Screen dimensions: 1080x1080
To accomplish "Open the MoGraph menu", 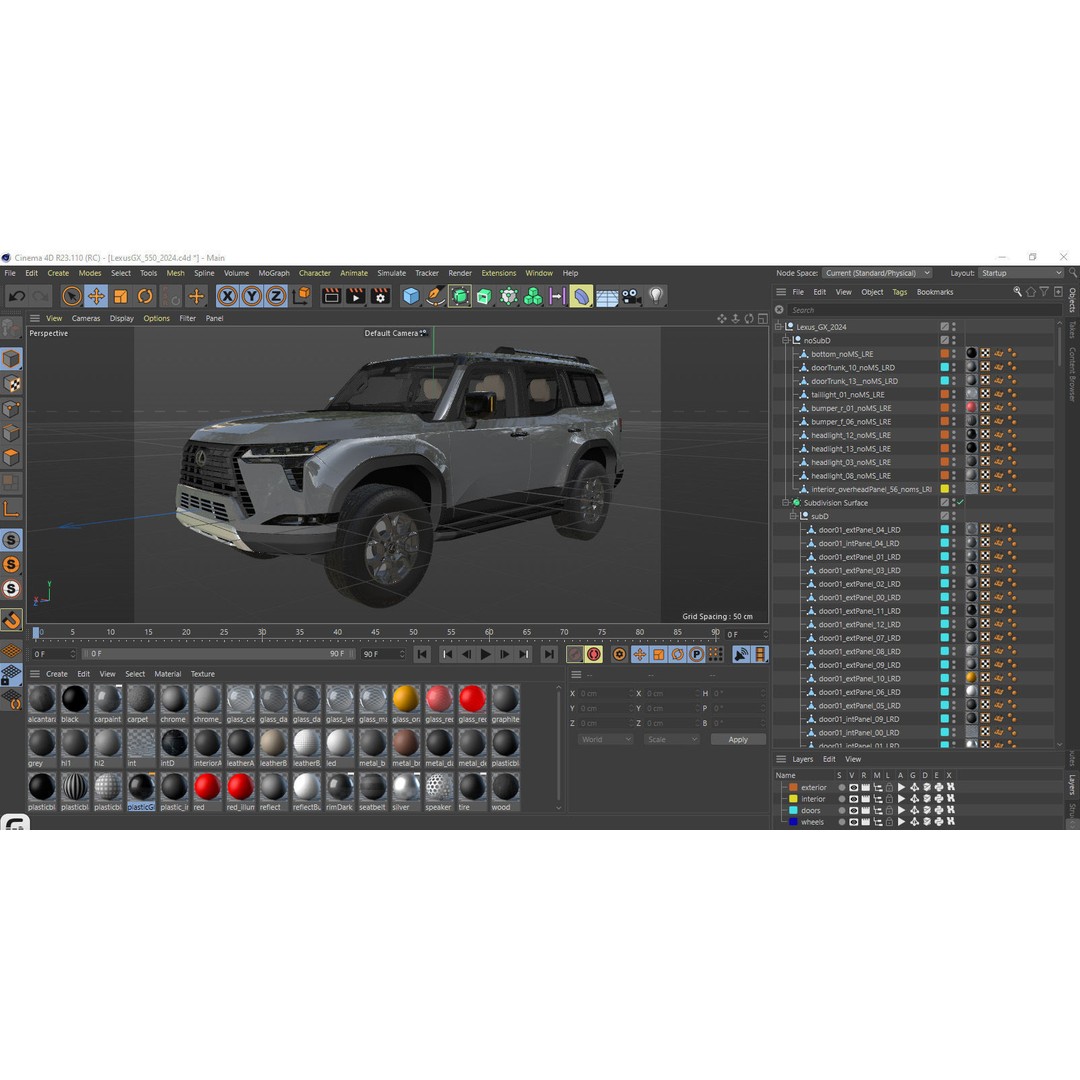I will click(272, 272).
